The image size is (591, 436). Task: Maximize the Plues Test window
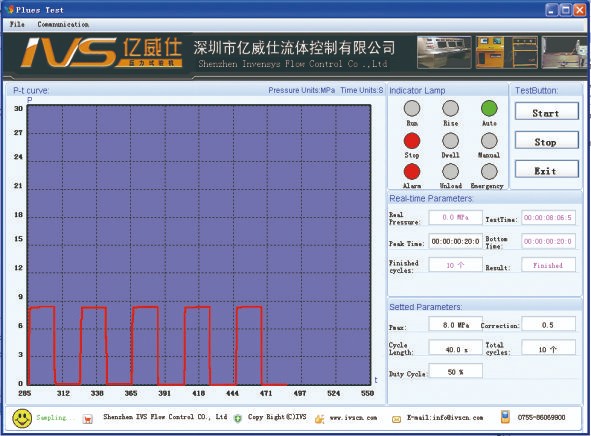click(565, 10)
